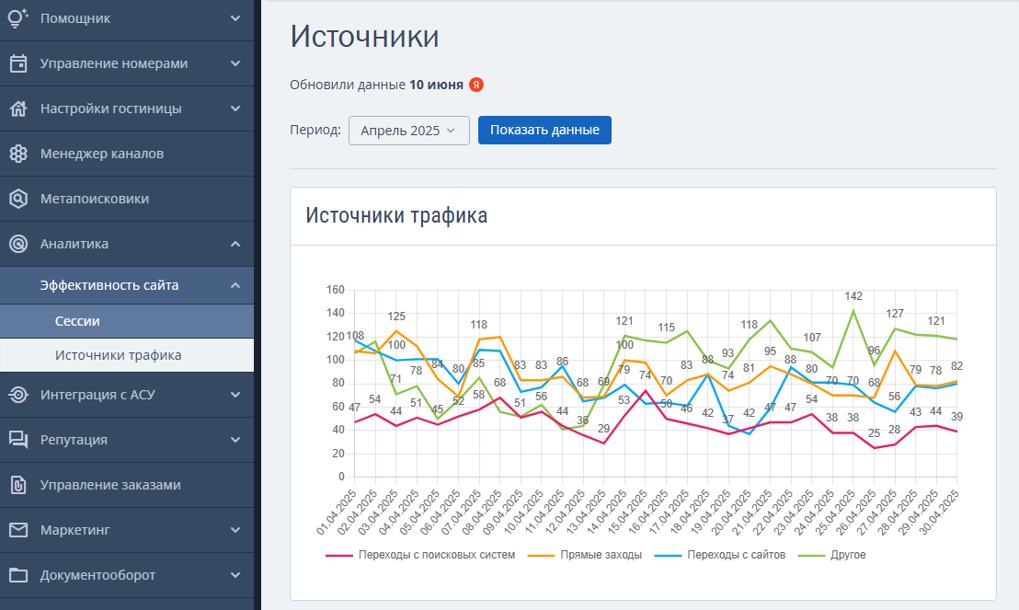The width and height of the screenshot is (1019, 610).
Task: Click the folder icon for Документооборот
Action: [x=18, y=575]
